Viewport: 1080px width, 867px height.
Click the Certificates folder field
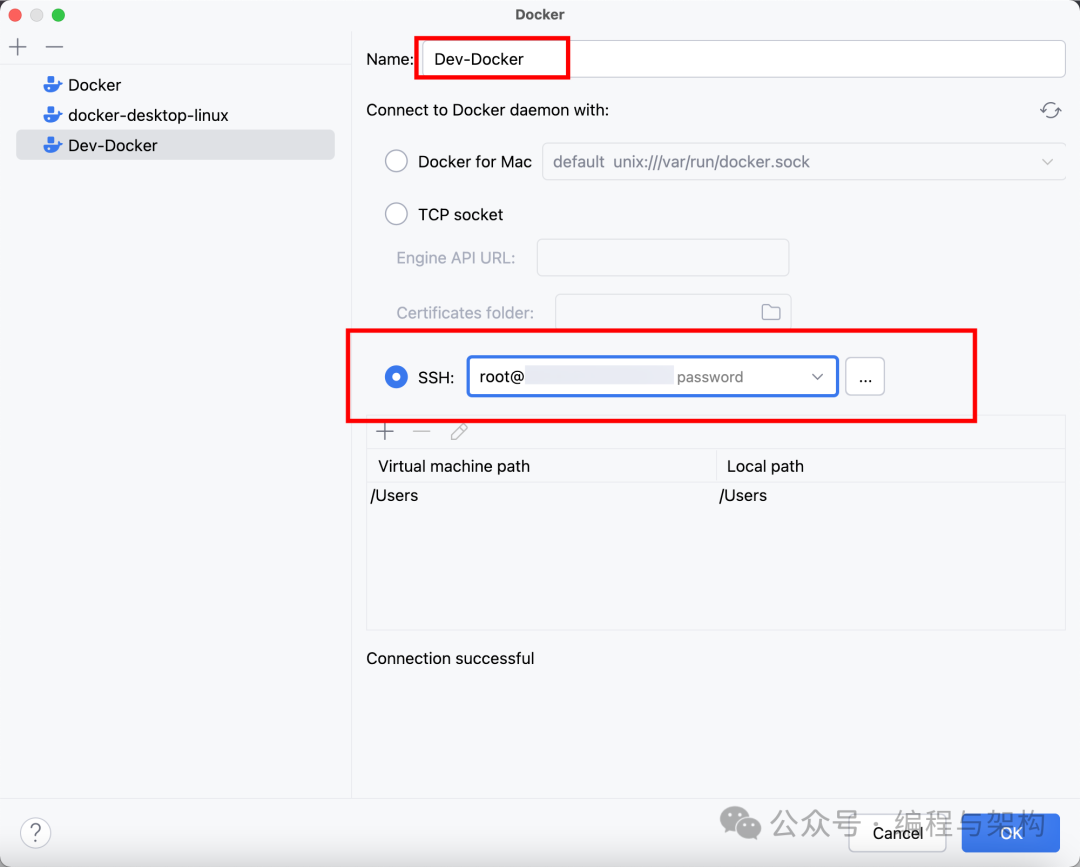673,313
